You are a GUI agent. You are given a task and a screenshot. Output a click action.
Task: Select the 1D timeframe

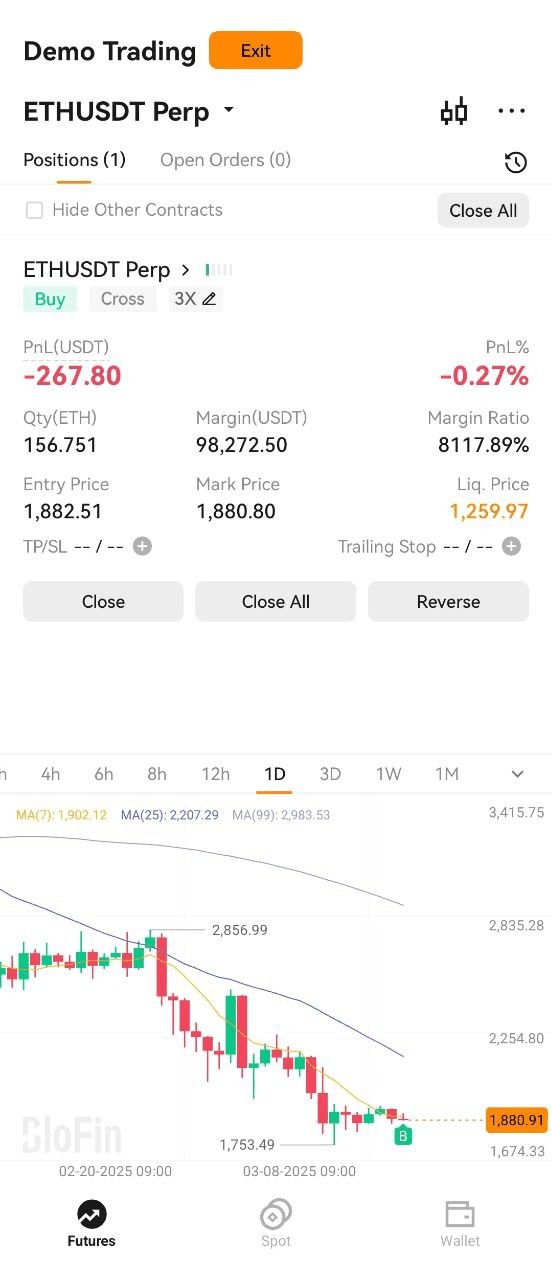click(x=275, y=774)
